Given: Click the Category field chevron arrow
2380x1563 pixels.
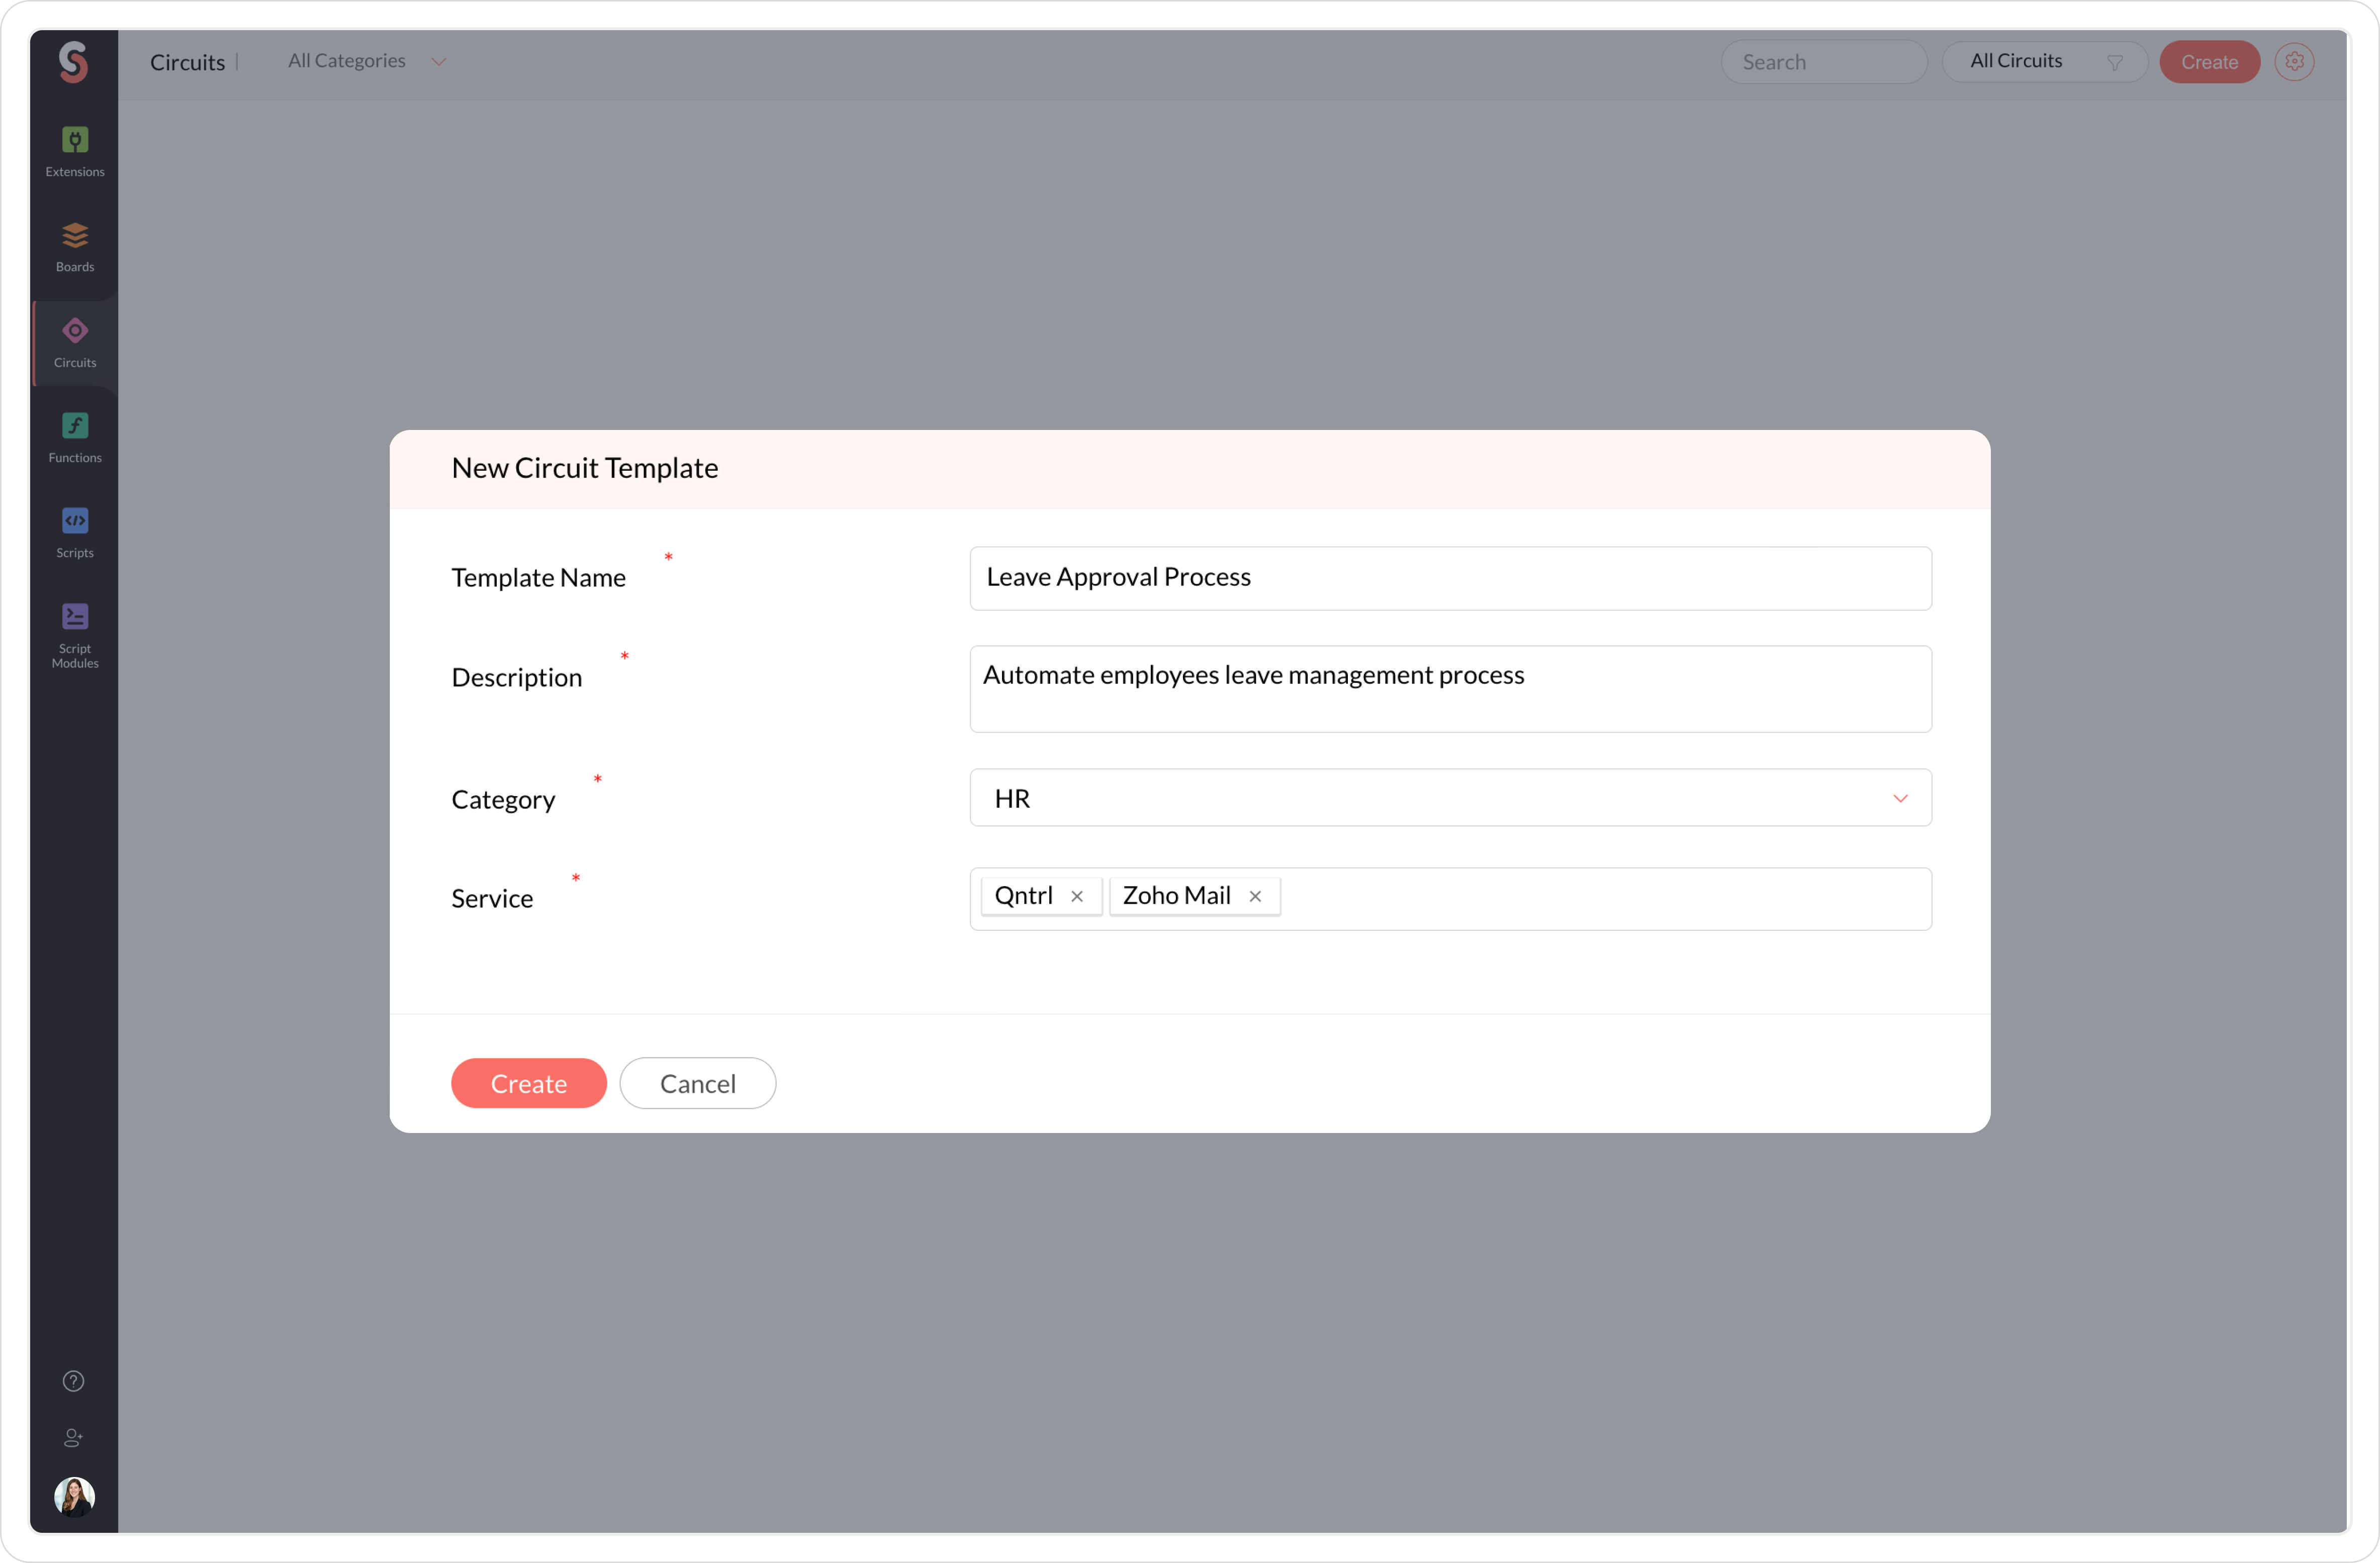Looking at the screenshot, I should tap(1900, 798).
